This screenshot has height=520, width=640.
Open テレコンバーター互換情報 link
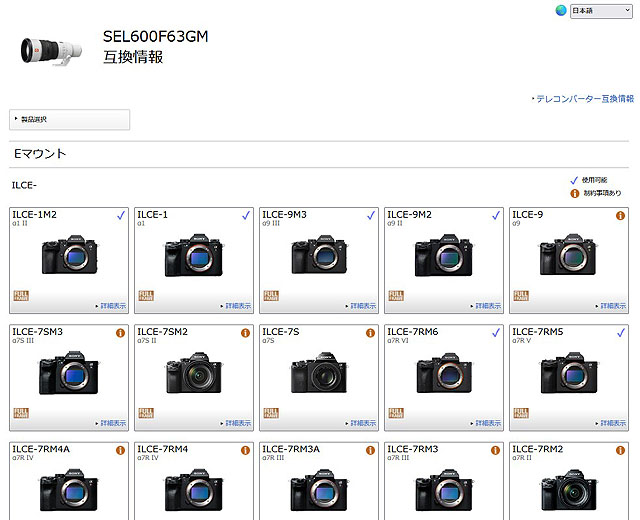coord(585,99)
